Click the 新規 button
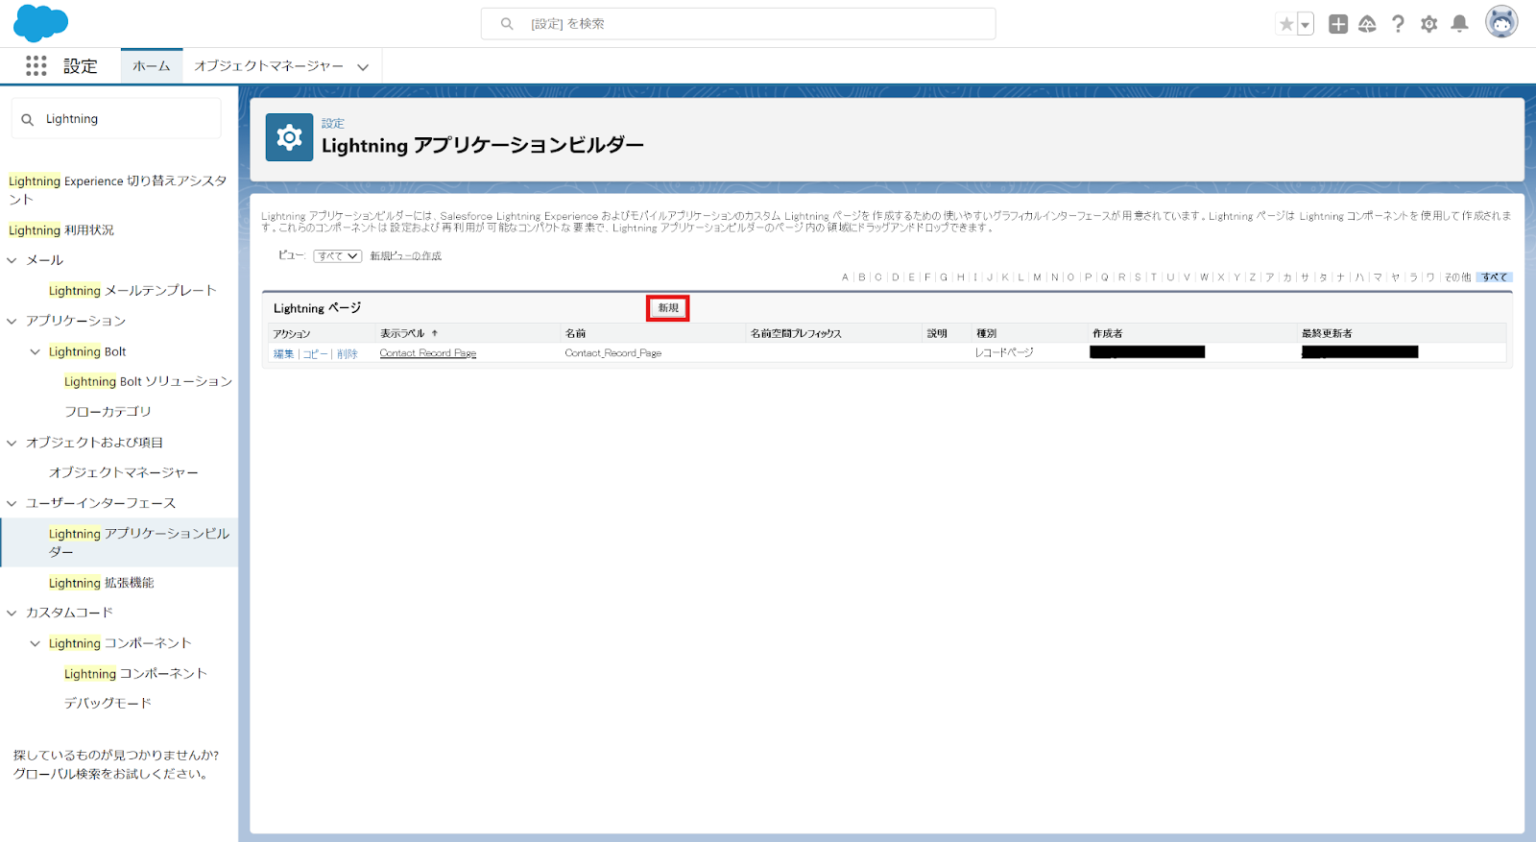 pos(668,309)
